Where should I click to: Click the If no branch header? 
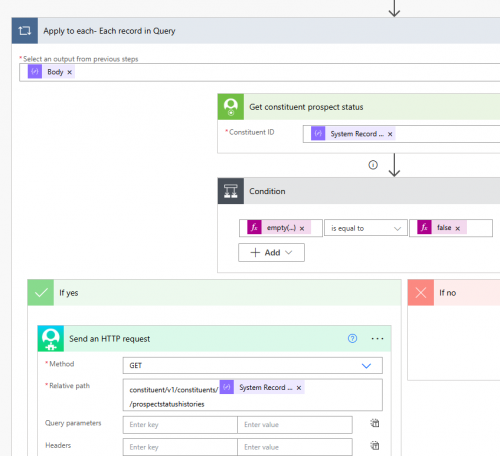454,293
